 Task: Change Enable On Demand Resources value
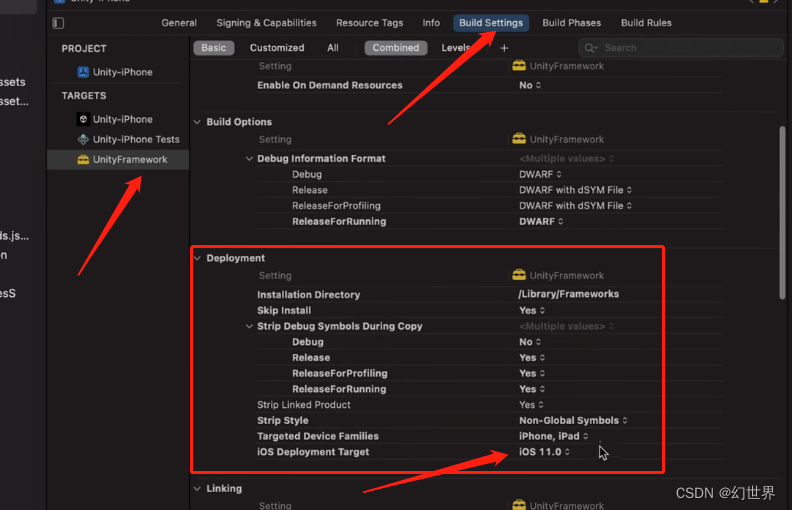530,85
